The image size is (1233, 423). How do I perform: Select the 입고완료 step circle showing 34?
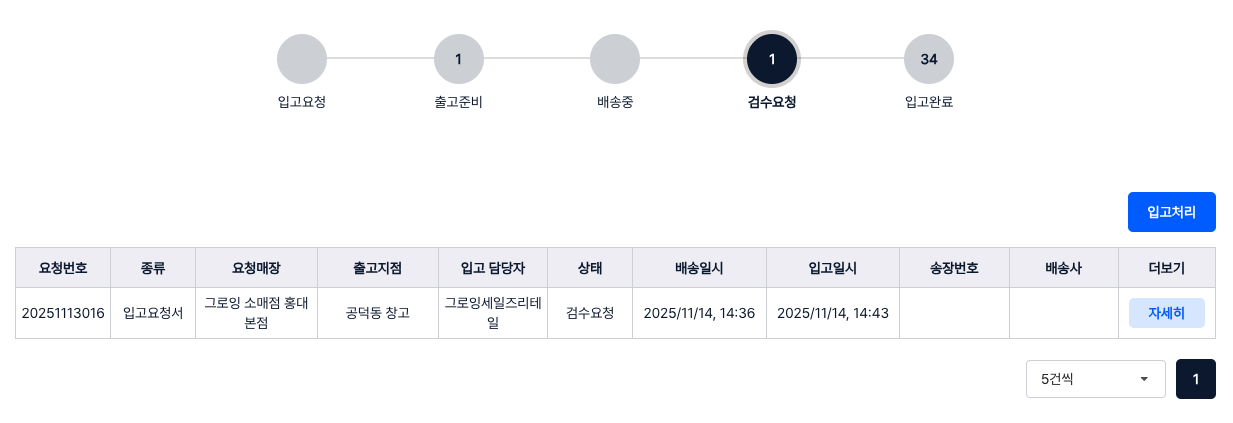coord(928,59)
